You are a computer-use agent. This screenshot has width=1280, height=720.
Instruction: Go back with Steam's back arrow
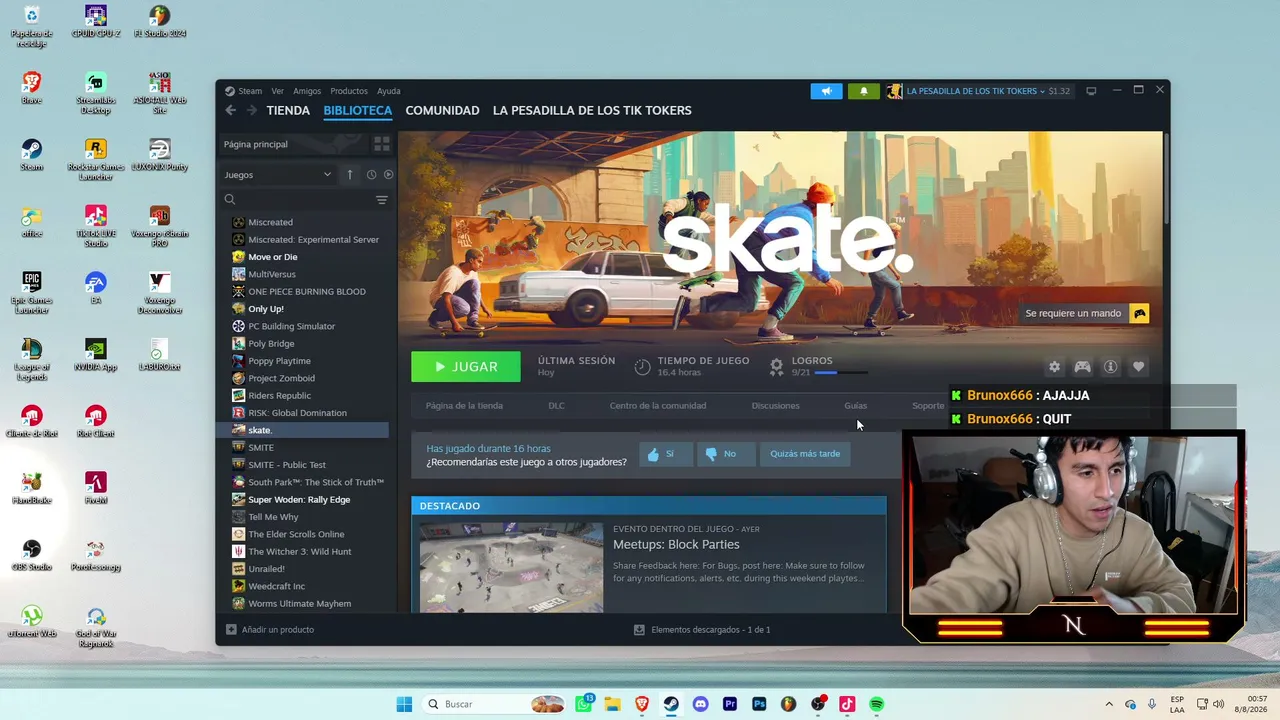tap(231, 110)
